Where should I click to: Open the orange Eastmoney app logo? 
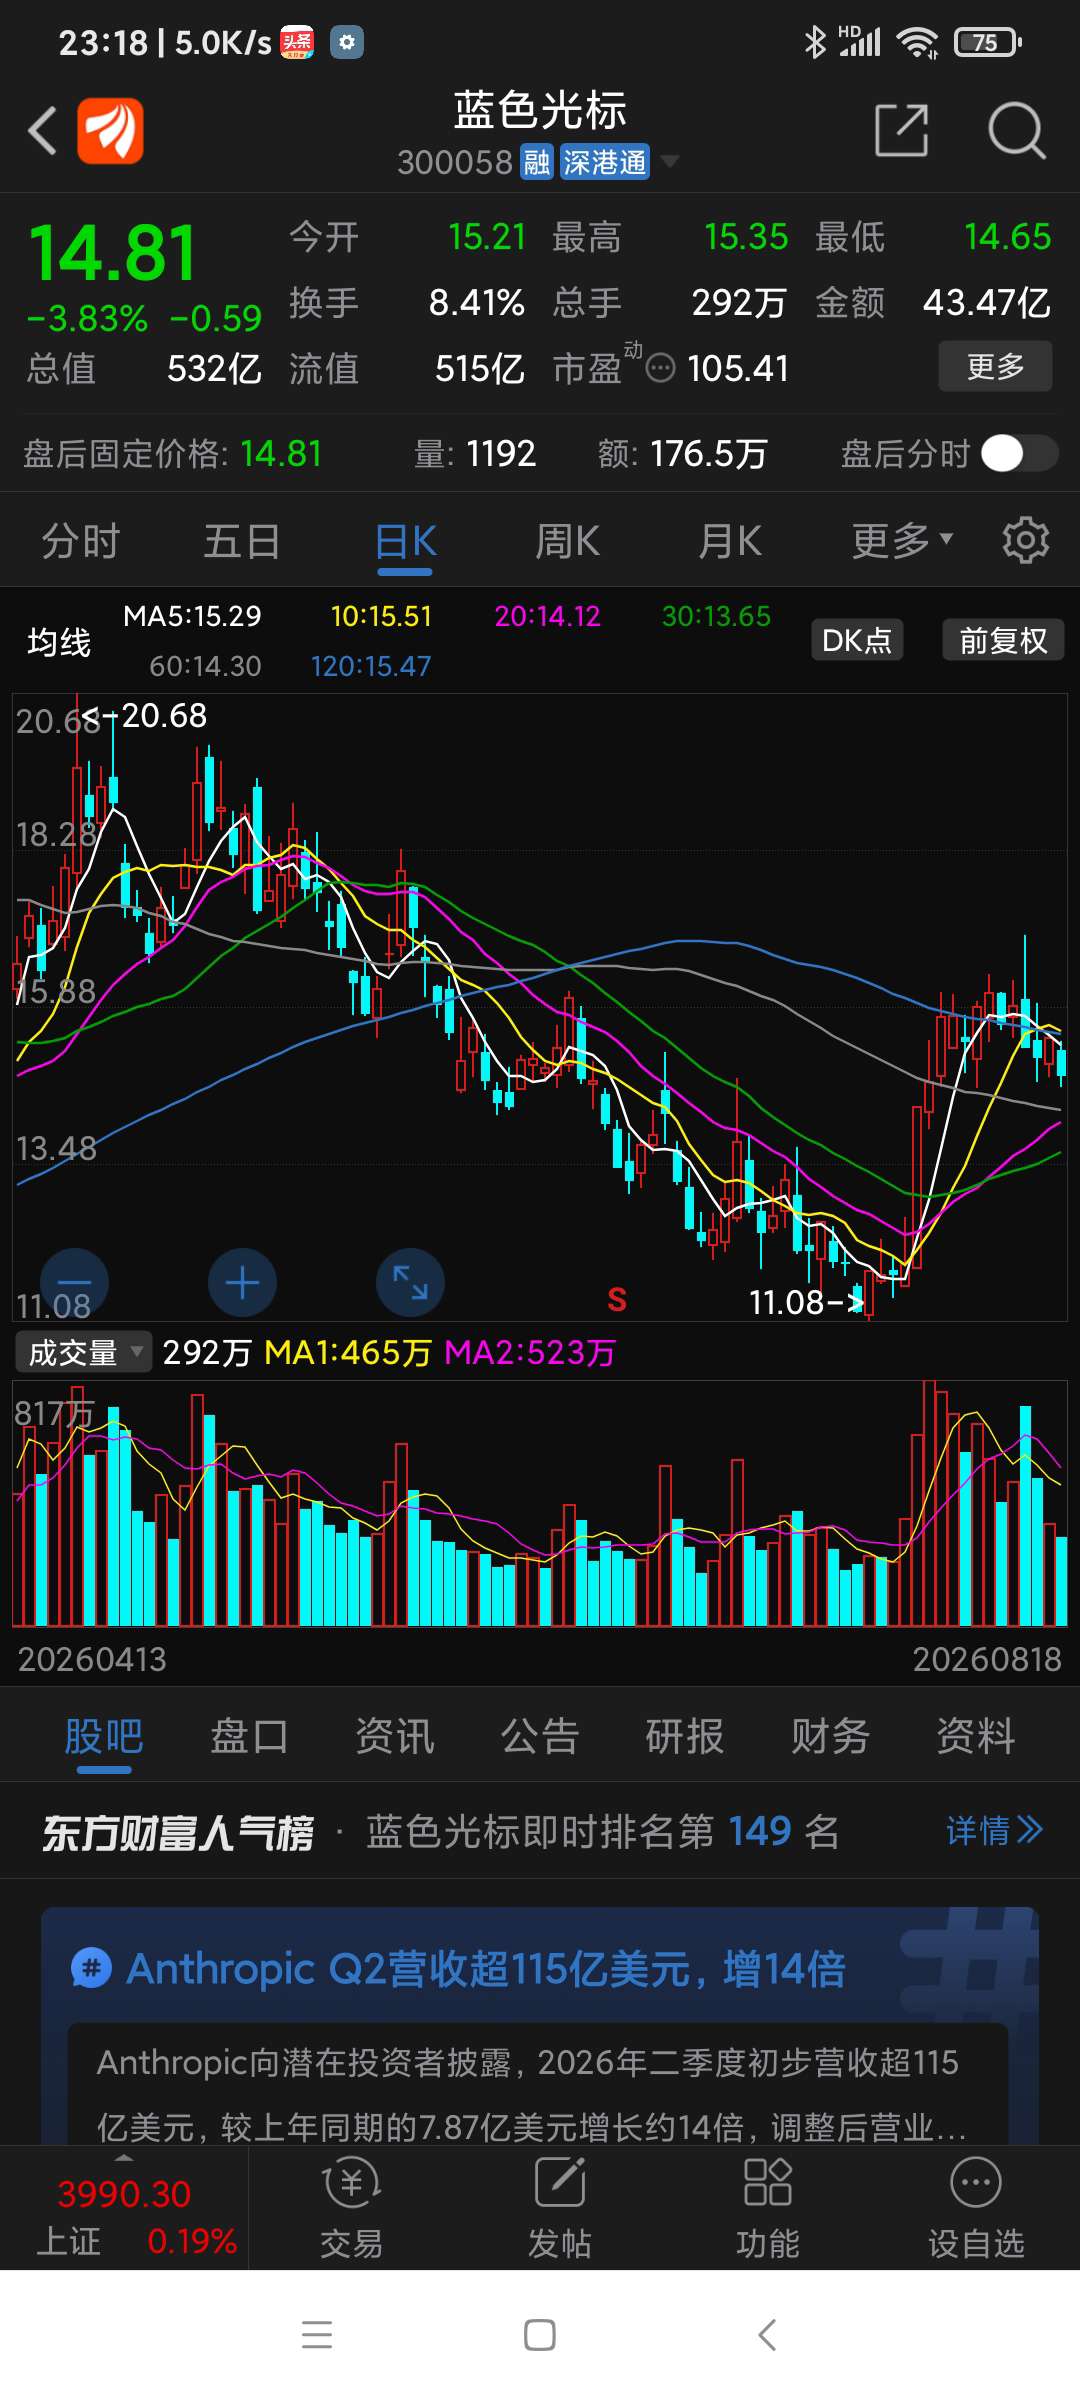pos(110,130)
